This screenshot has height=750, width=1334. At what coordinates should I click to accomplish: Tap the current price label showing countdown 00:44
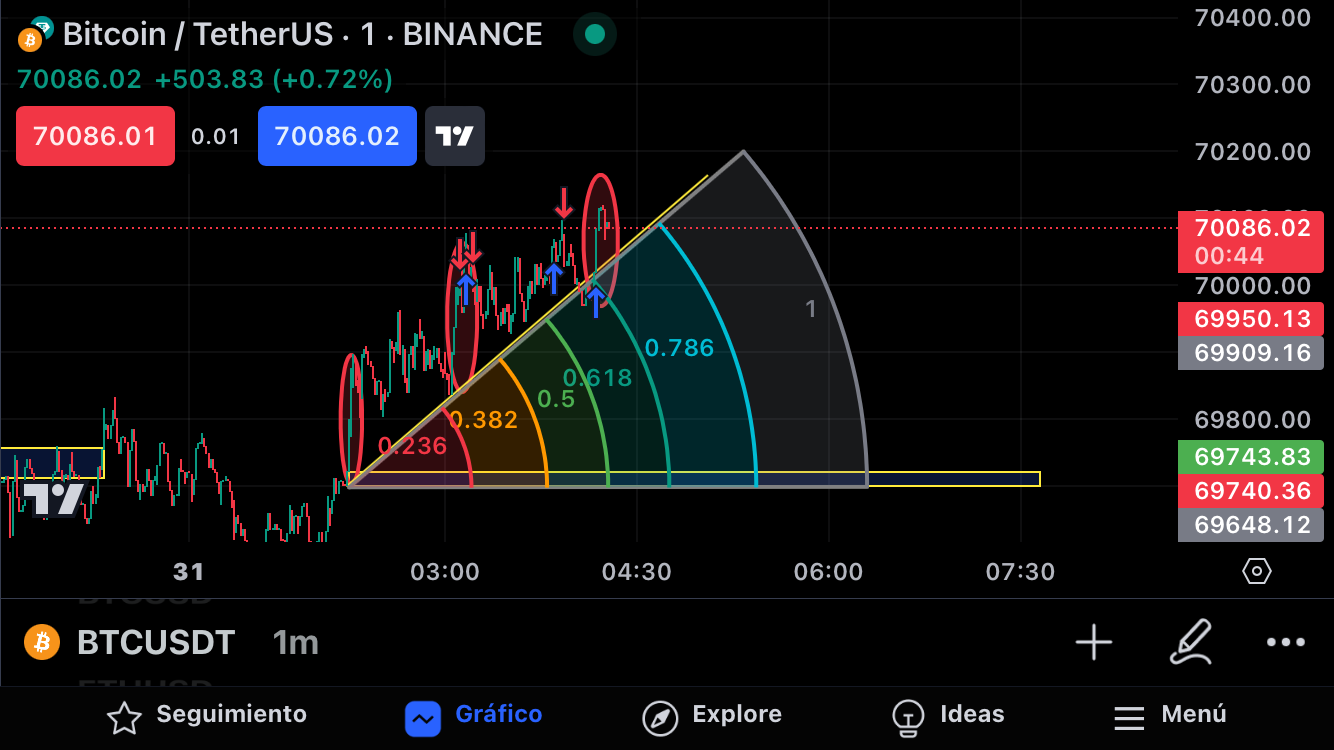coord(1251,241)
